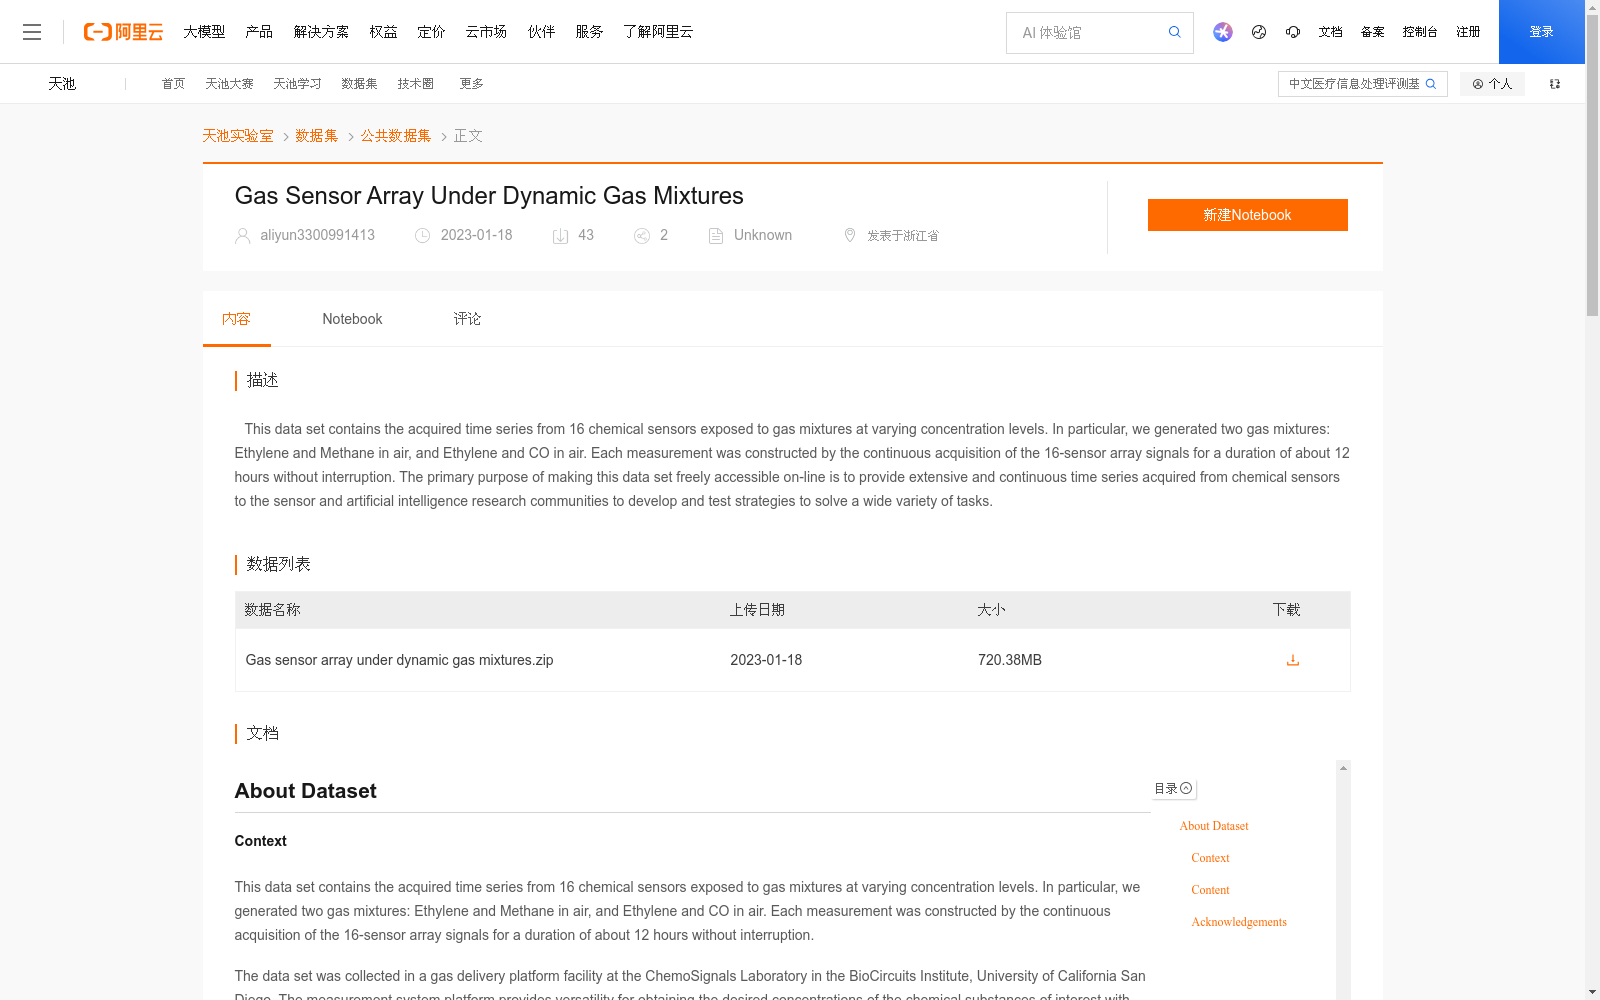This screenshot has height=1000, width=1600.
Task: Open the globe language selector icon
Action: [1259, 32]
